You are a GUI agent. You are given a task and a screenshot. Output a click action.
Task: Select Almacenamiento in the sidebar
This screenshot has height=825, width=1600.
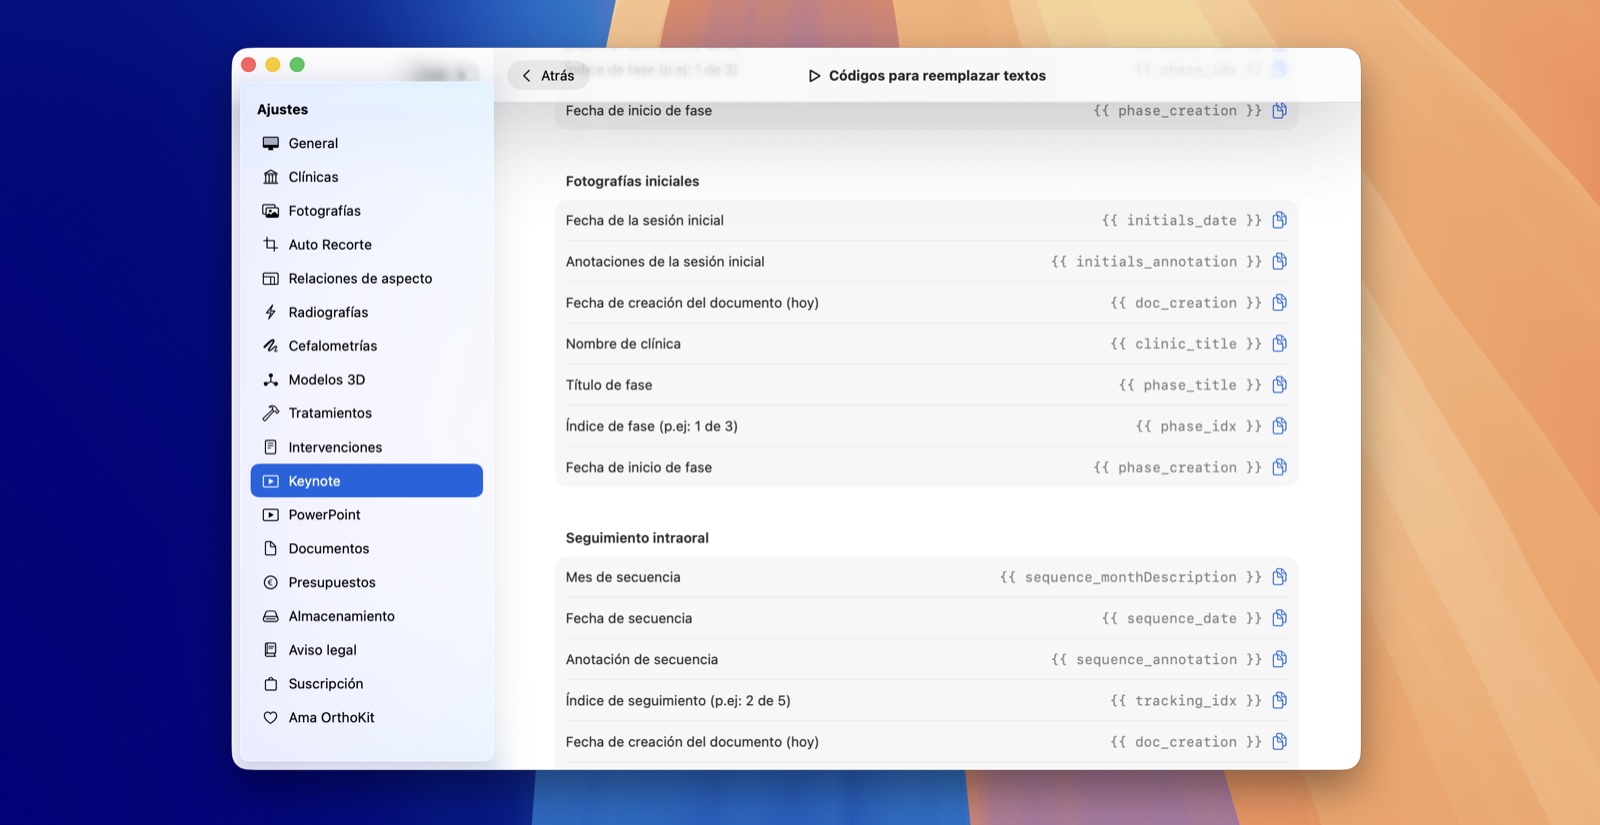366,616
